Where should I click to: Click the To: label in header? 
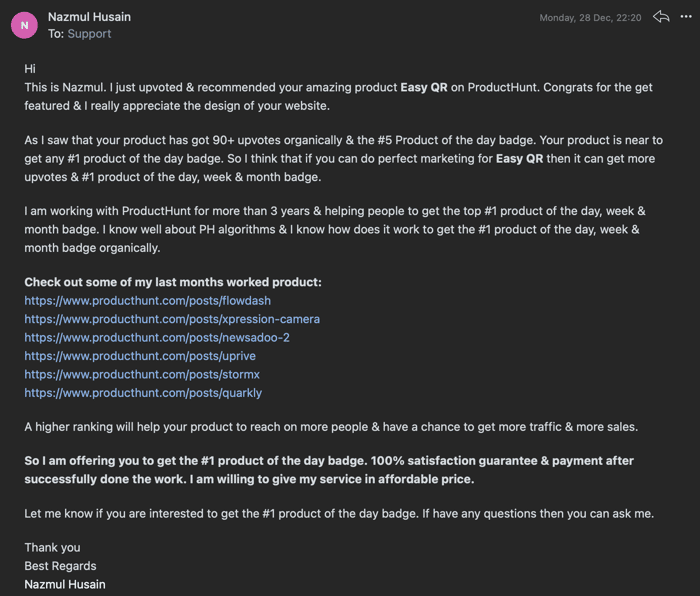pyautogui.click(x=56, y=34)
